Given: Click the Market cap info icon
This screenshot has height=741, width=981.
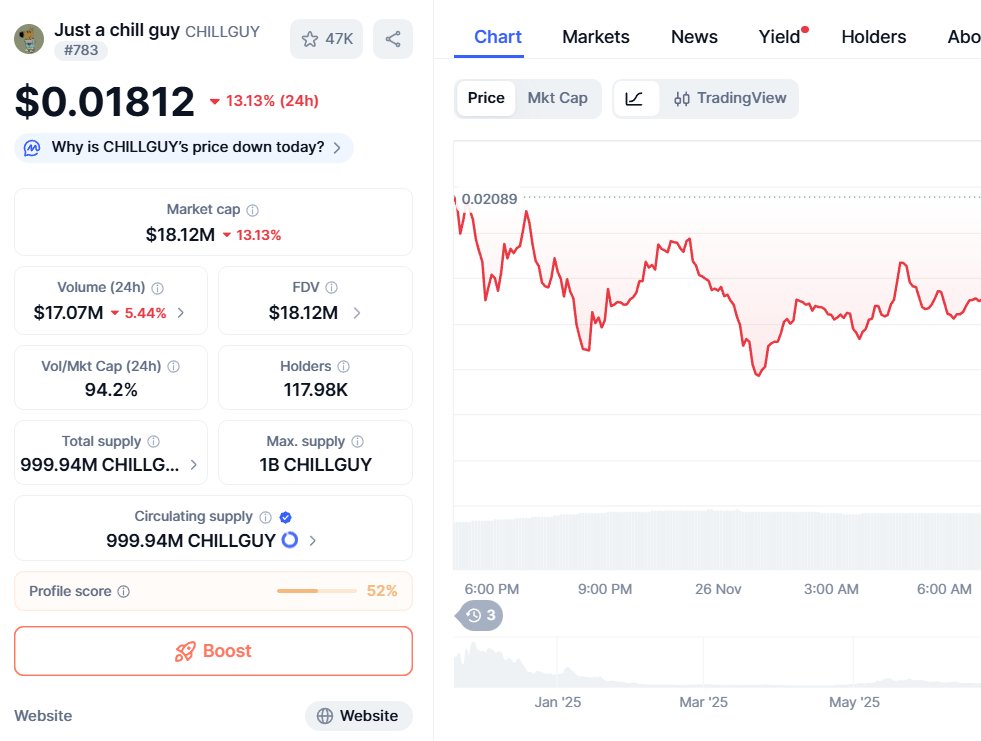Looking at the screenshot, I should click(252, 210).
